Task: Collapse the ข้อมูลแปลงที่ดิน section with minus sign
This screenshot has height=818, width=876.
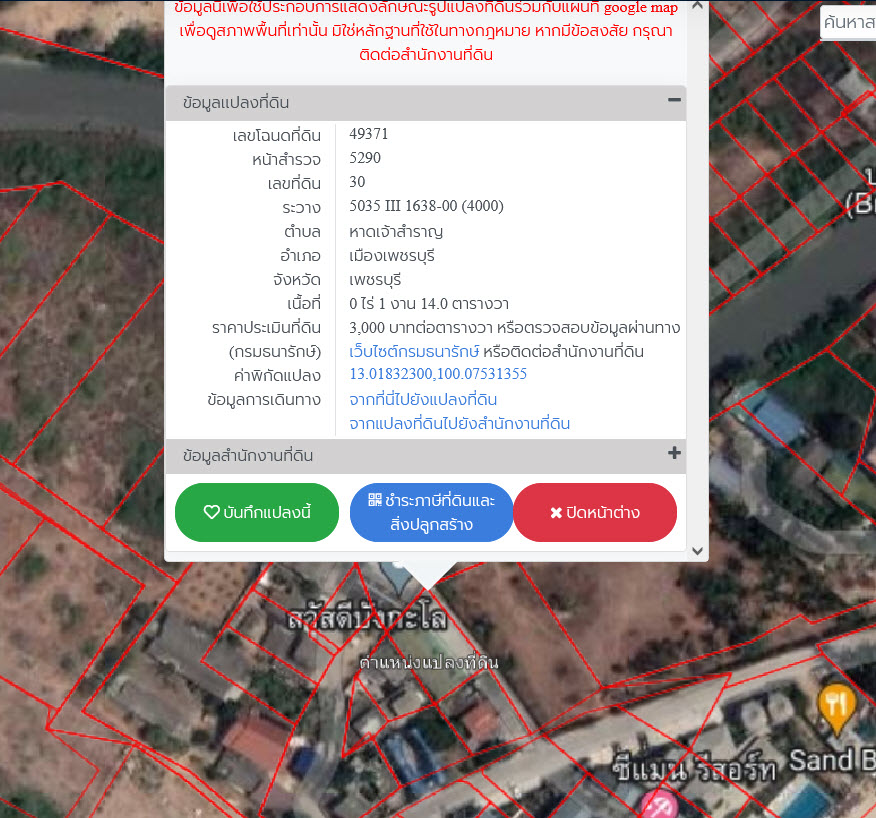Action: point(676,103)
